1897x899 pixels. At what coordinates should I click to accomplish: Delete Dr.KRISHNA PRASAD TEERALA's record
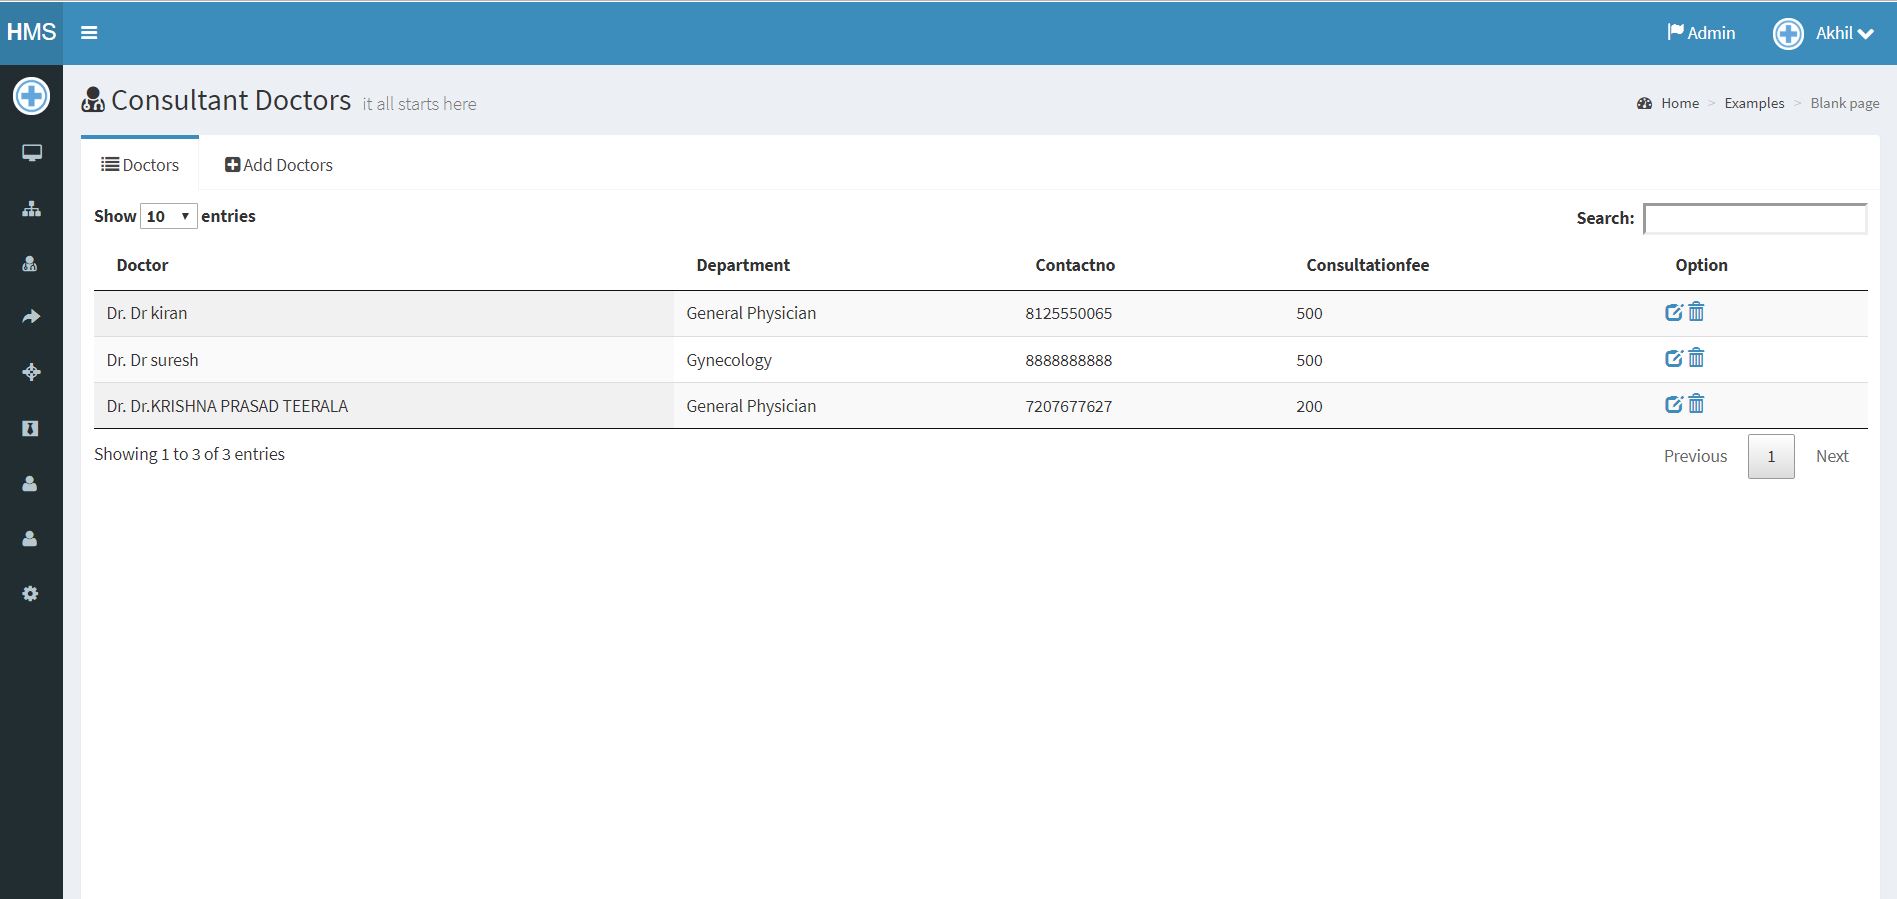pyautogui.click(x=1696, y=404)
